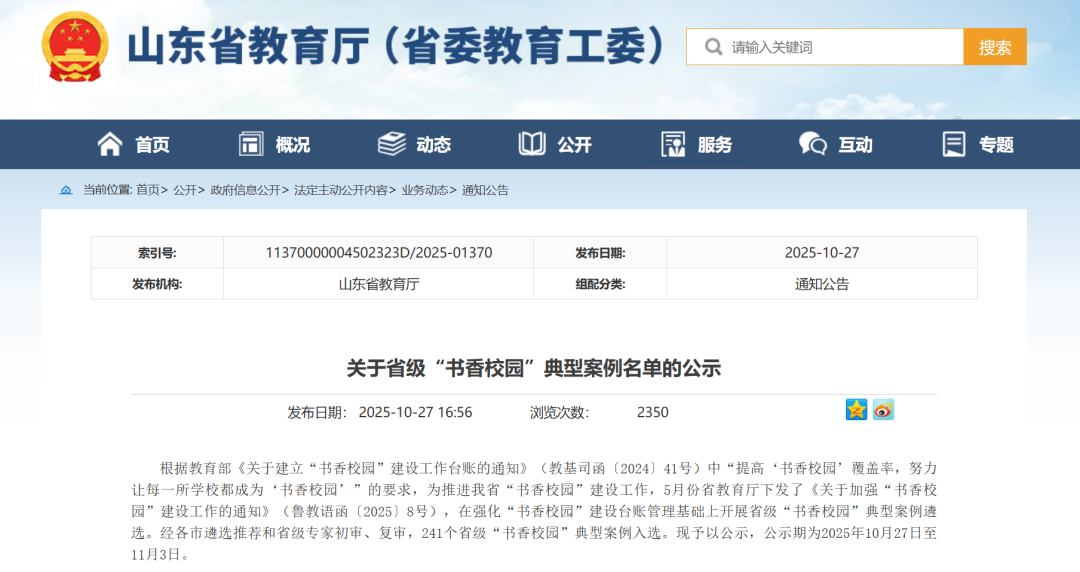Share to Weibo via red icon
The height and width of the screenshot is (572, 1080).
pyautogui.click(x=883, y=410)
